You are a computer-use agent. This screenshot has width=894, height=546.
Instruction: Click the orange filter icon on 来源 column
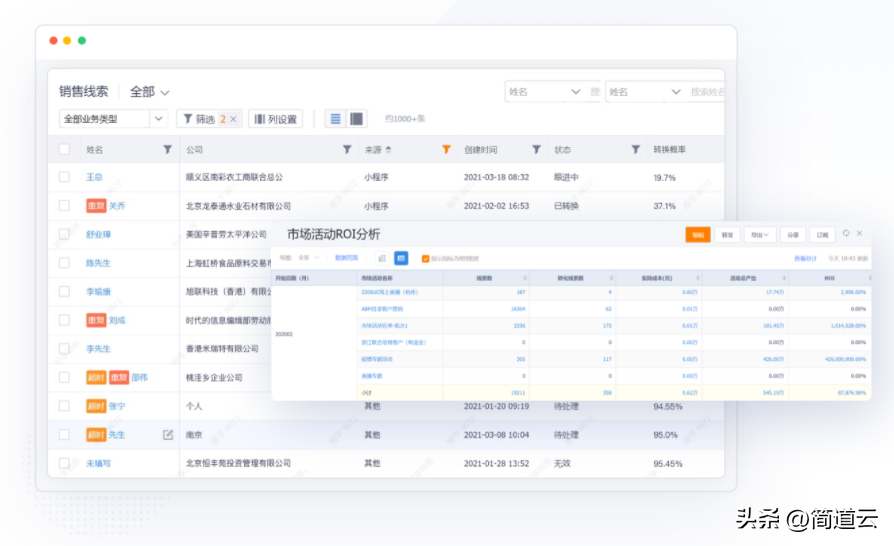tap(446, 149)
